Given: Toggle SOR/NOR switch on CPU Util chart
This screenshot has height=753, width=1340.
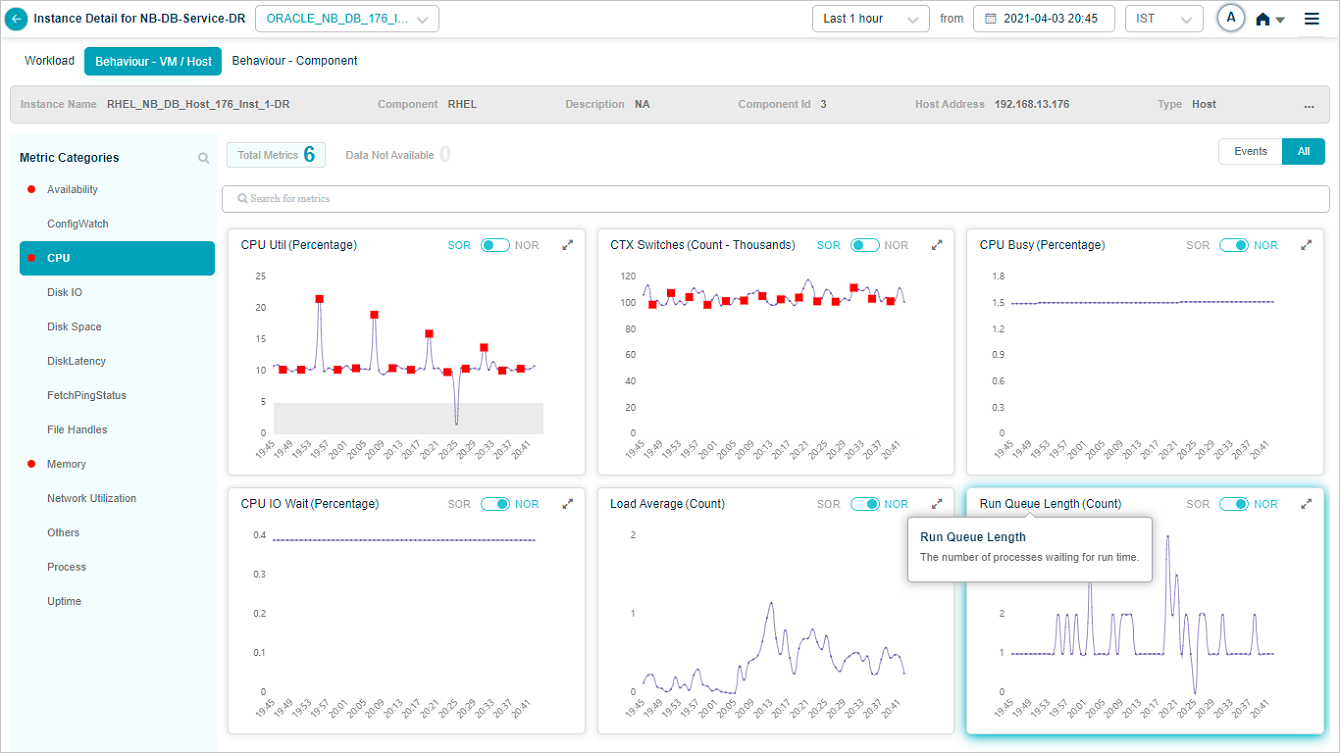Looking at the screenshot, I should point(495,245).
